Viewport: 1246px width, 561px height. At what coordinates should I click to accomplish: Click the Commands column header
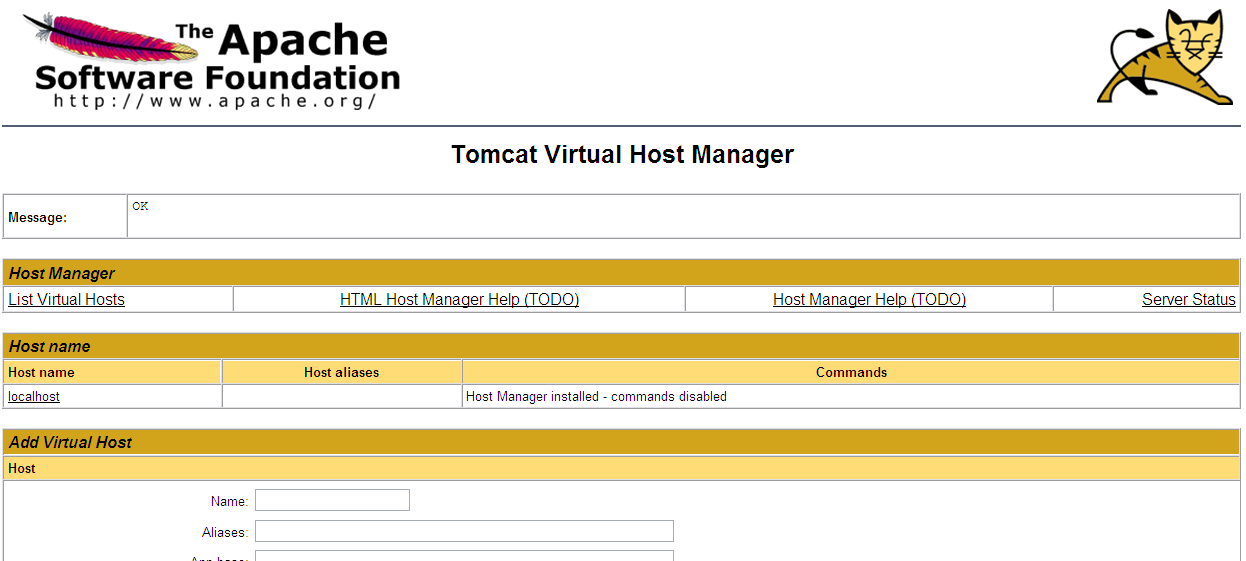[x=851, y=373]
